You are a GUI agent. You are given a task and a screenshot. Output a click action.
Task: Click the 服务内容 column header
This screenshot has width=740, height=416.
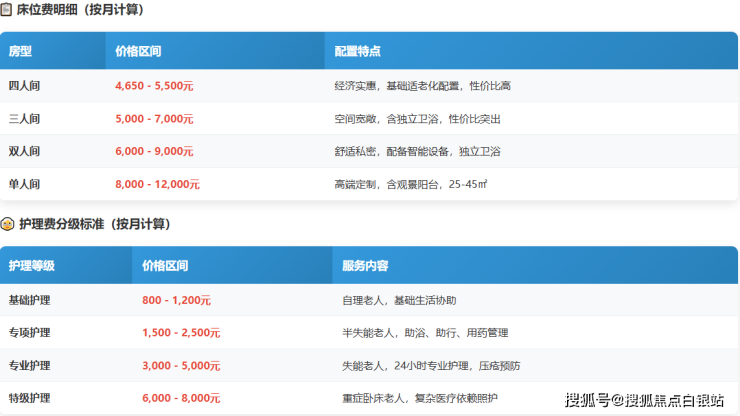[x=365, y=266]
